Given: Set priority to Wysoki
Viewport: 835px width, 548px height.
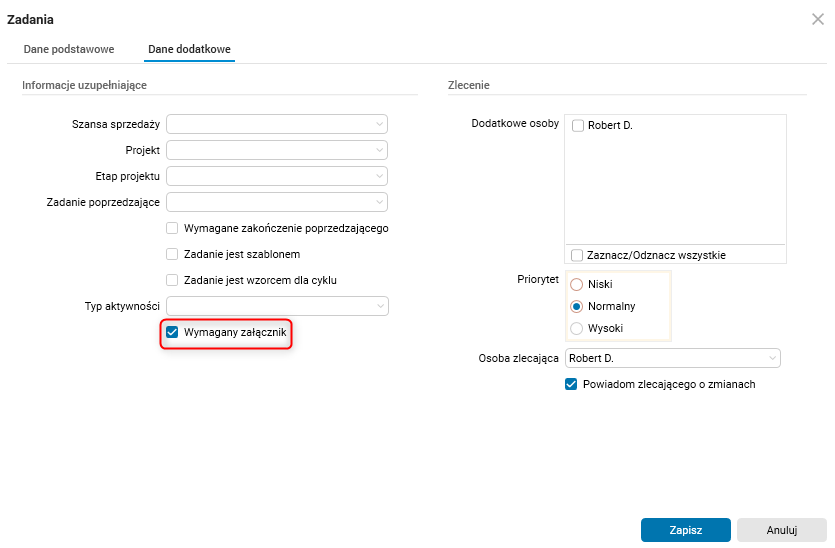Looking at the screenshot, I should [576, 328].
